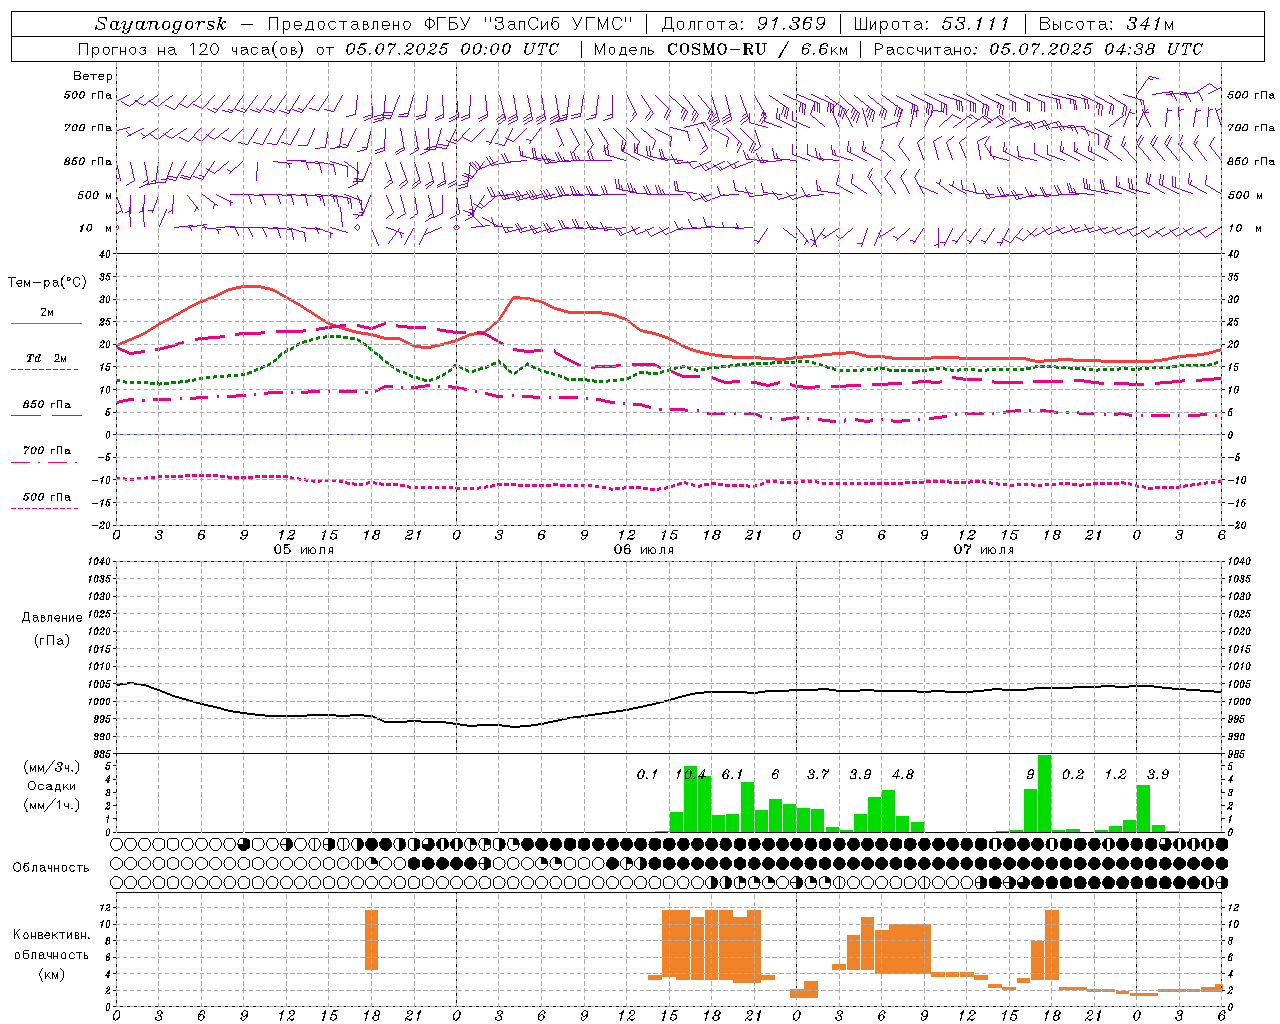Select the (мм/3ч.) unit label
This screenshot has width=1280, height=1024.
coord(52,767)
